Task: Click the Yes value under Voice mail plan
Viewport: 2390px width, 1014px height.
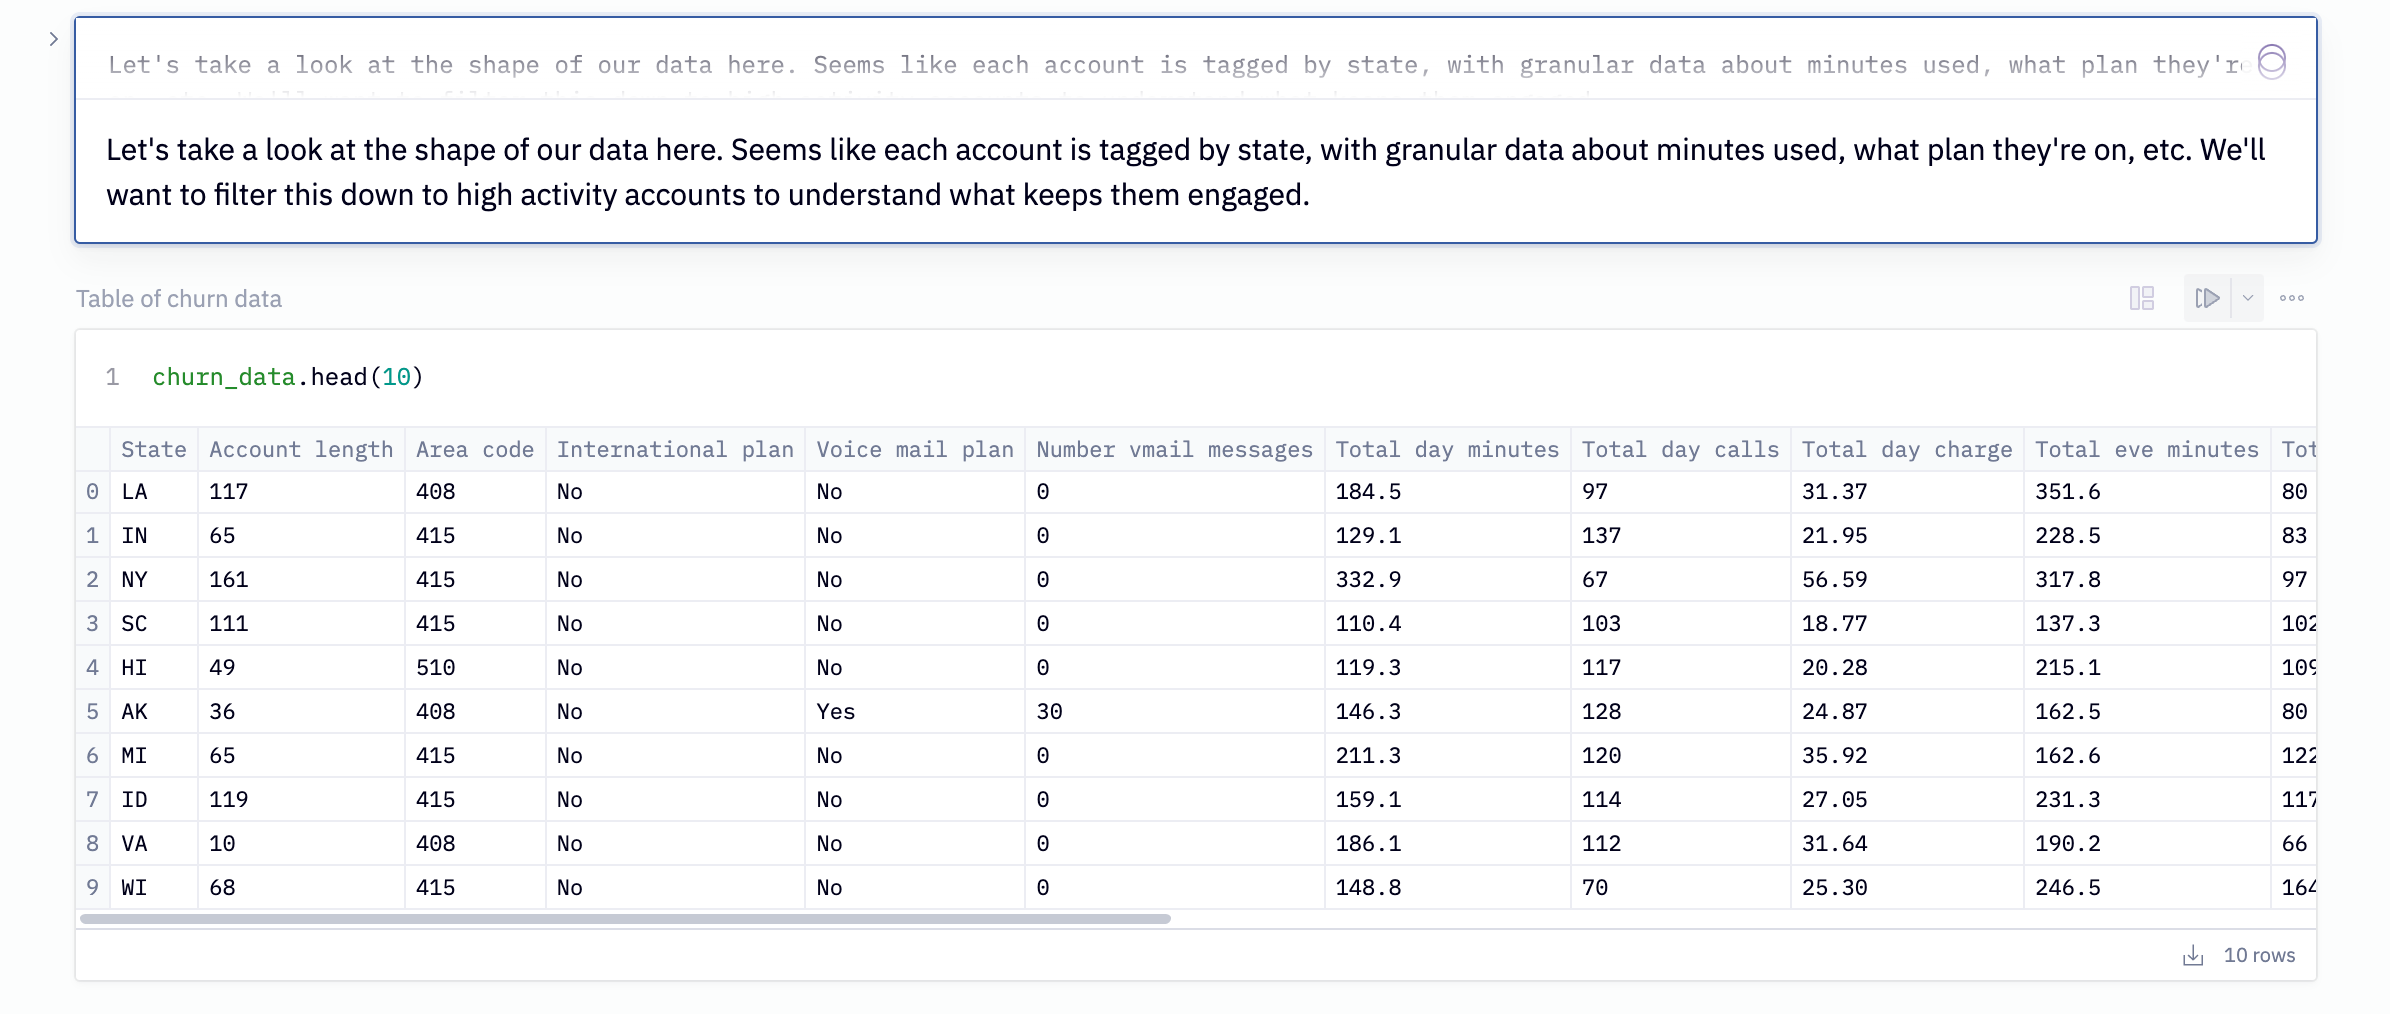Action: 836,711
